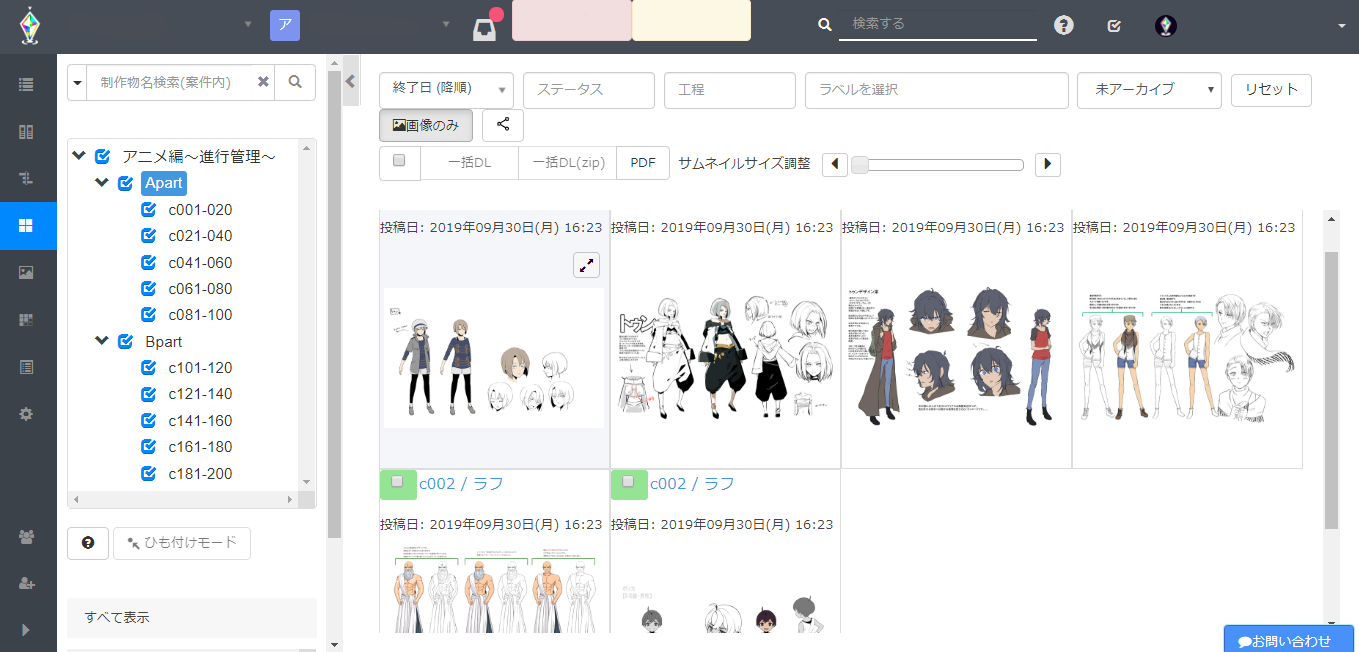
Task: Uncheck the c001-020 tree checkbox
Action: click(x=149, y=210)
